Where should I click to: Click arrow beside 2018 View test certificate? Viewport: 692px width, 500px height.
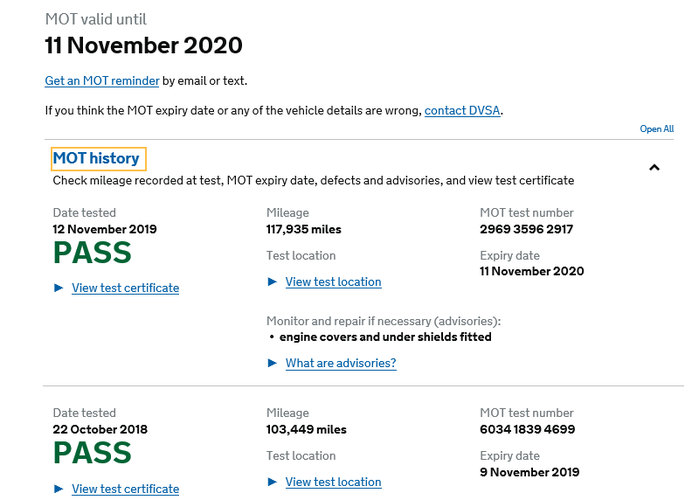click(58, 489)
